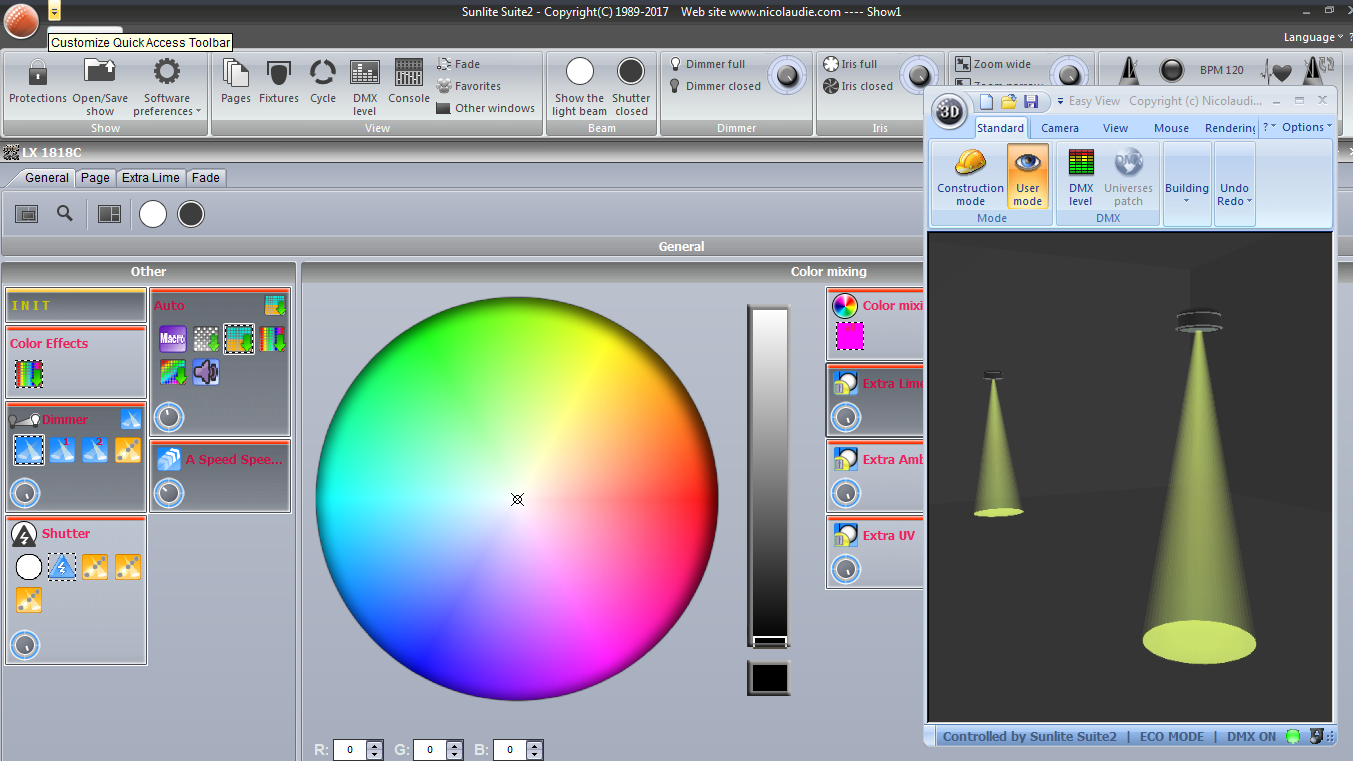Switch to the Extra Lime tab

pyautogui.click(x=151, y=177)
